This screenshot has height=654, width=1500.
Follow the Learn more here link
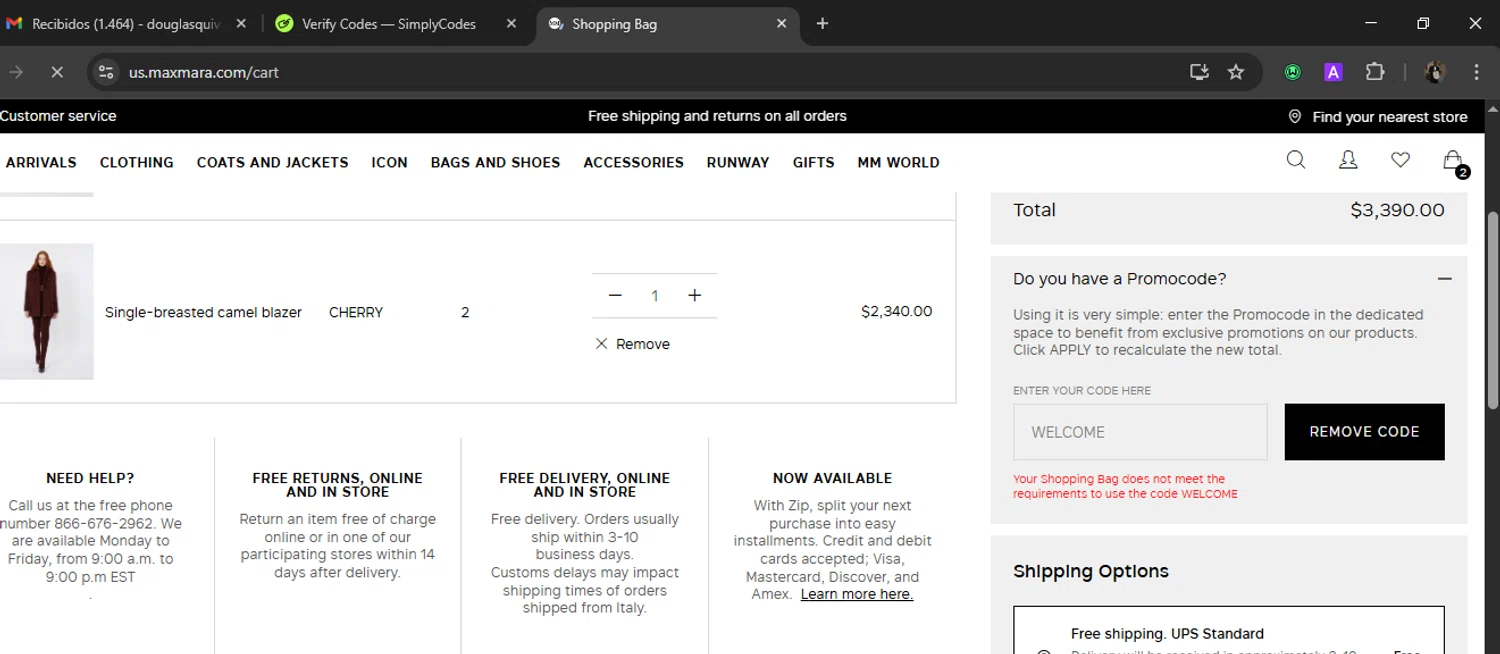(857, 594)
